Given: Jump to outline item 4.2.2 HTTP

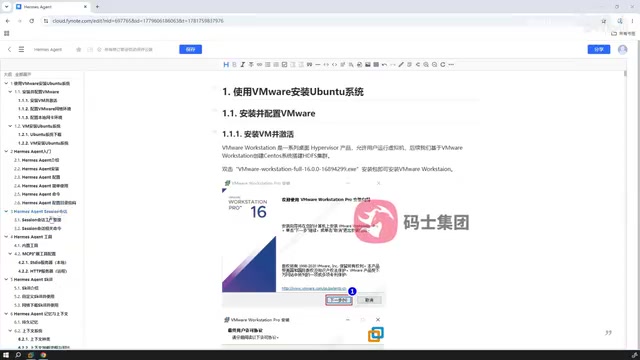Looking at the screenshot, I should [x=42, y=271].
